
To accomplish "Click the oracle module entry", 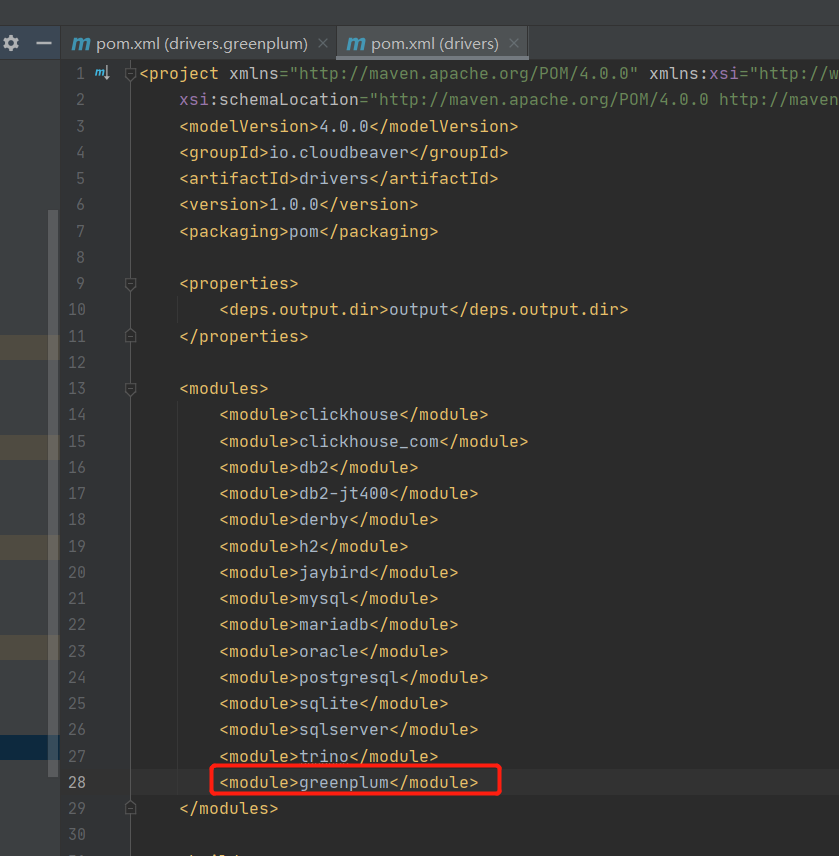I will 334,651.
